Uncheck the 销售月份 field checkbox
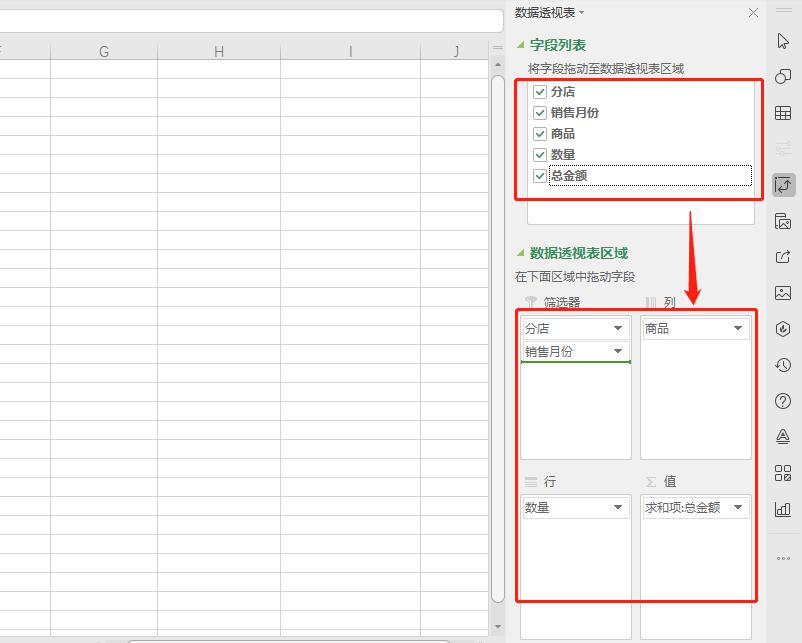The height and width of the screenshot is (643, 802). point(540,113)
